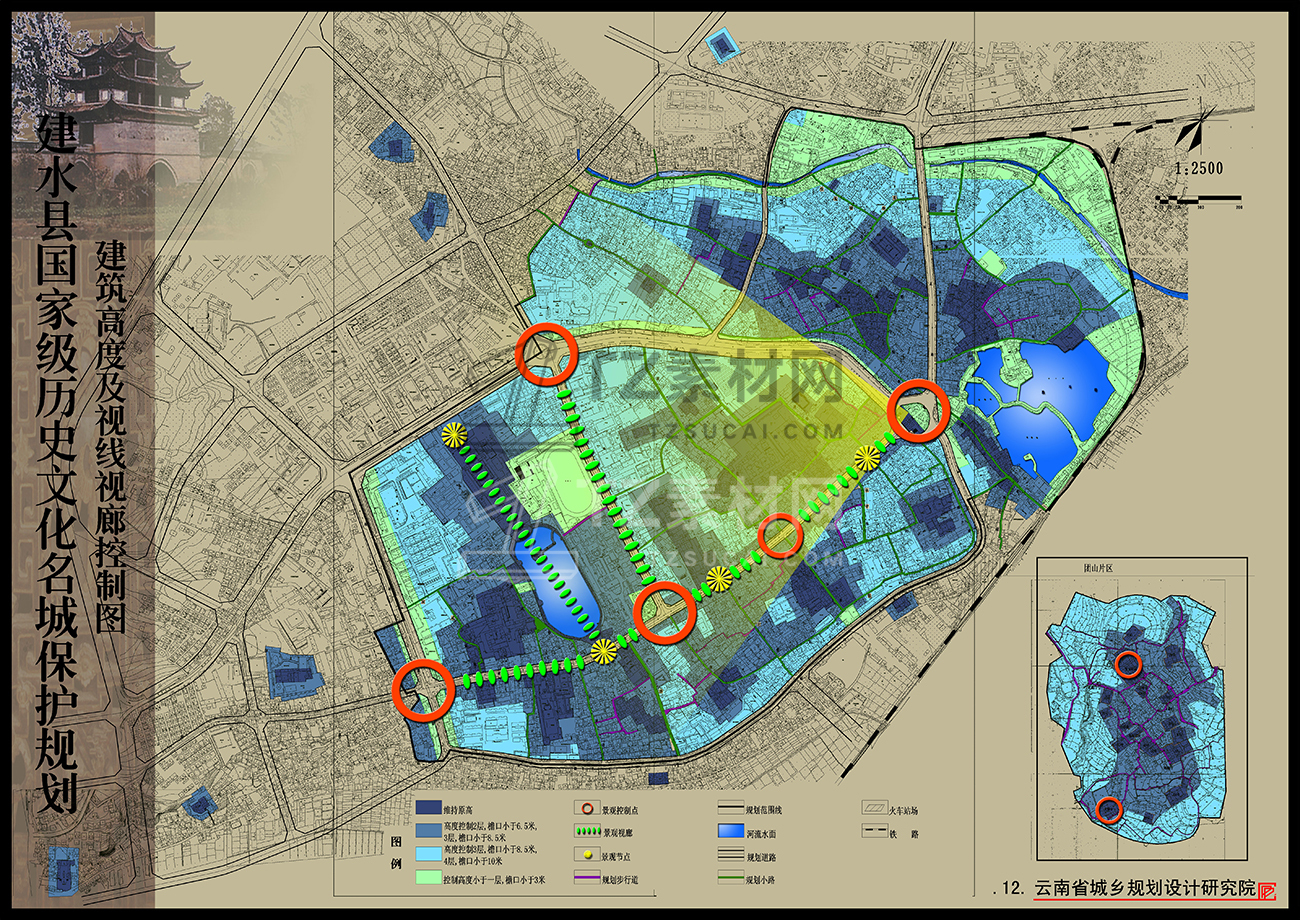Click the vertical title 建水县国家级历史文化名城保护规划

click(58, 462)
